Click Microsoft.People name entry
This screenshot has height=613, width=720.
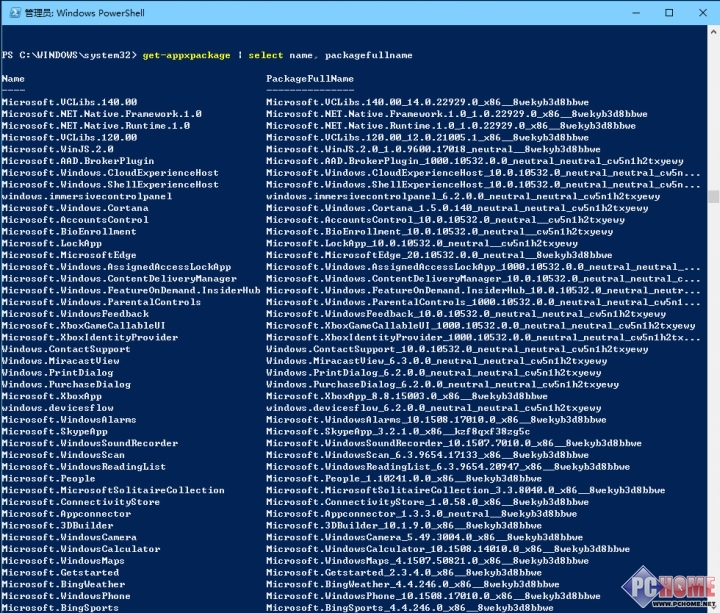click(x=48, y=478)
